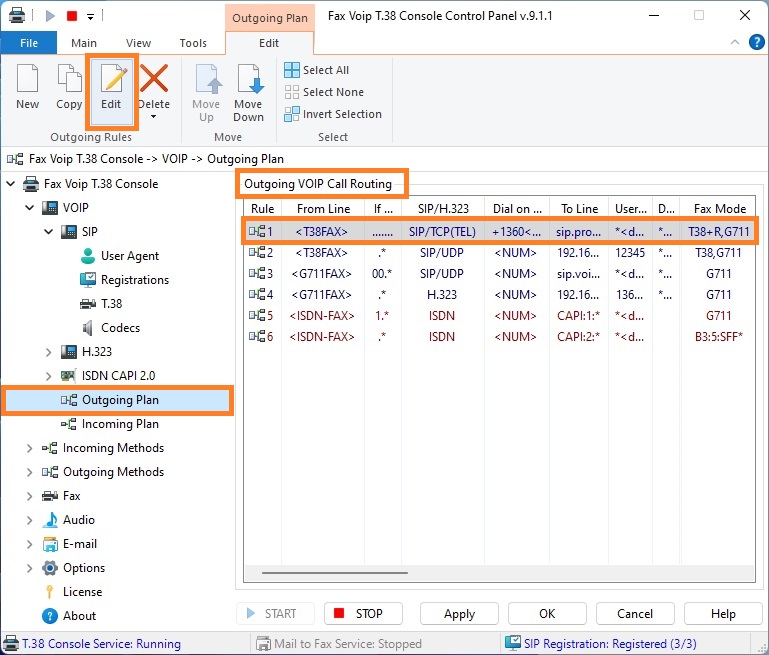This screenshot has width=769, height=655.
Task: Expand the H.323 tree node
Action: click(49, 352)
